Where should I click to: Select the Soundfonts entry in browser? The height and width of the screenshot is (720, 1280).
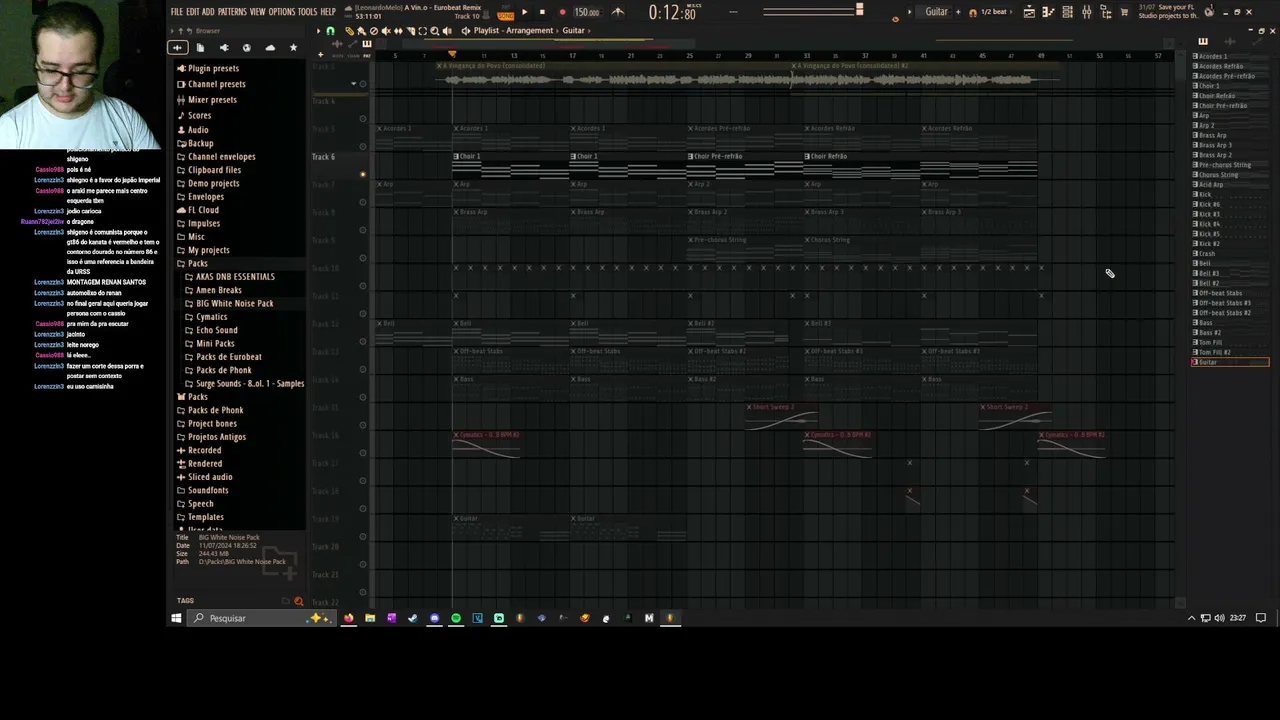click(x=208, y=491)
